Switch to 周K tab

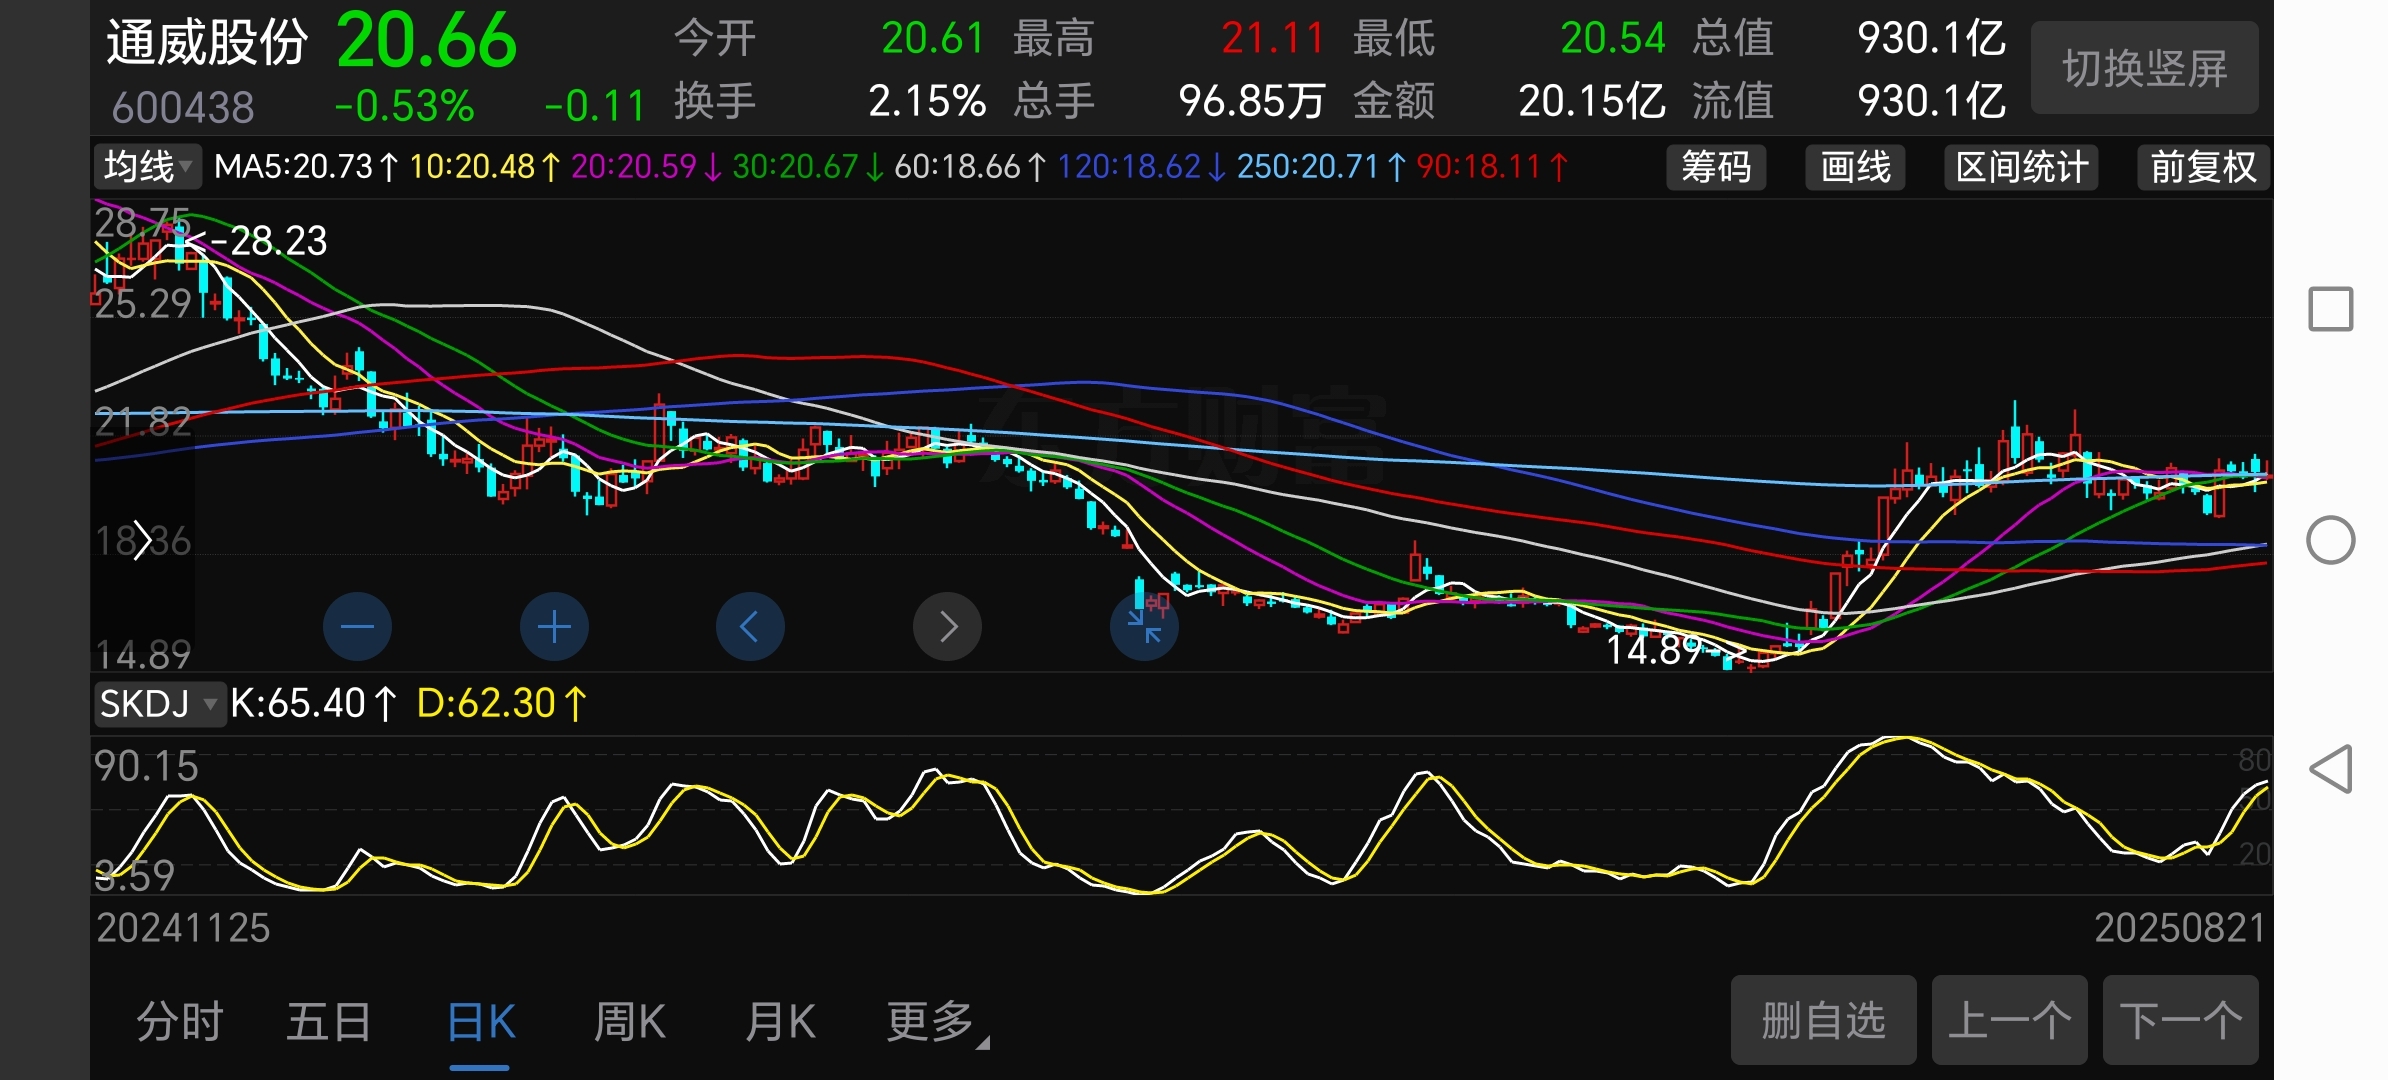coord(629,1022)
